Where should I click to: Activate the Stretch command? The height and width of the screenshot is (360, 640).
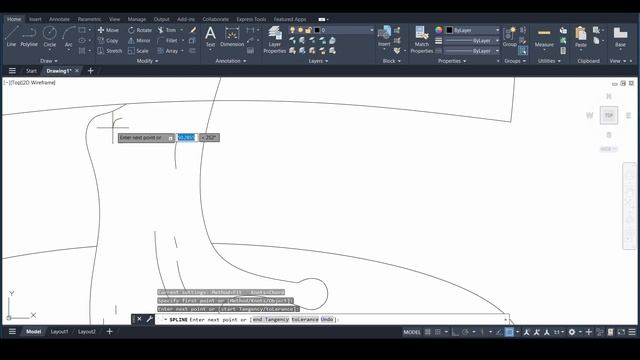110,51
